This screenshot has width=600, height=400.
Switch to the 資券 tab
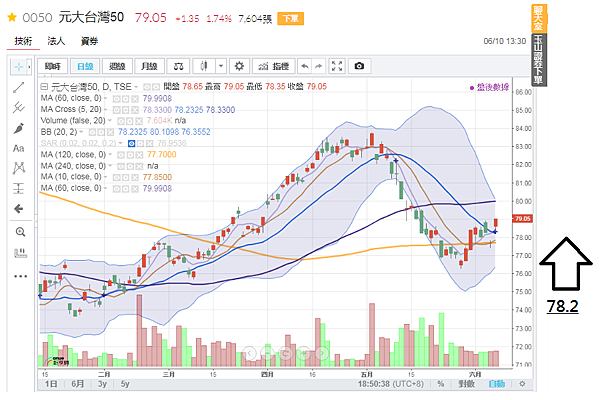click(x=88, y=41)
